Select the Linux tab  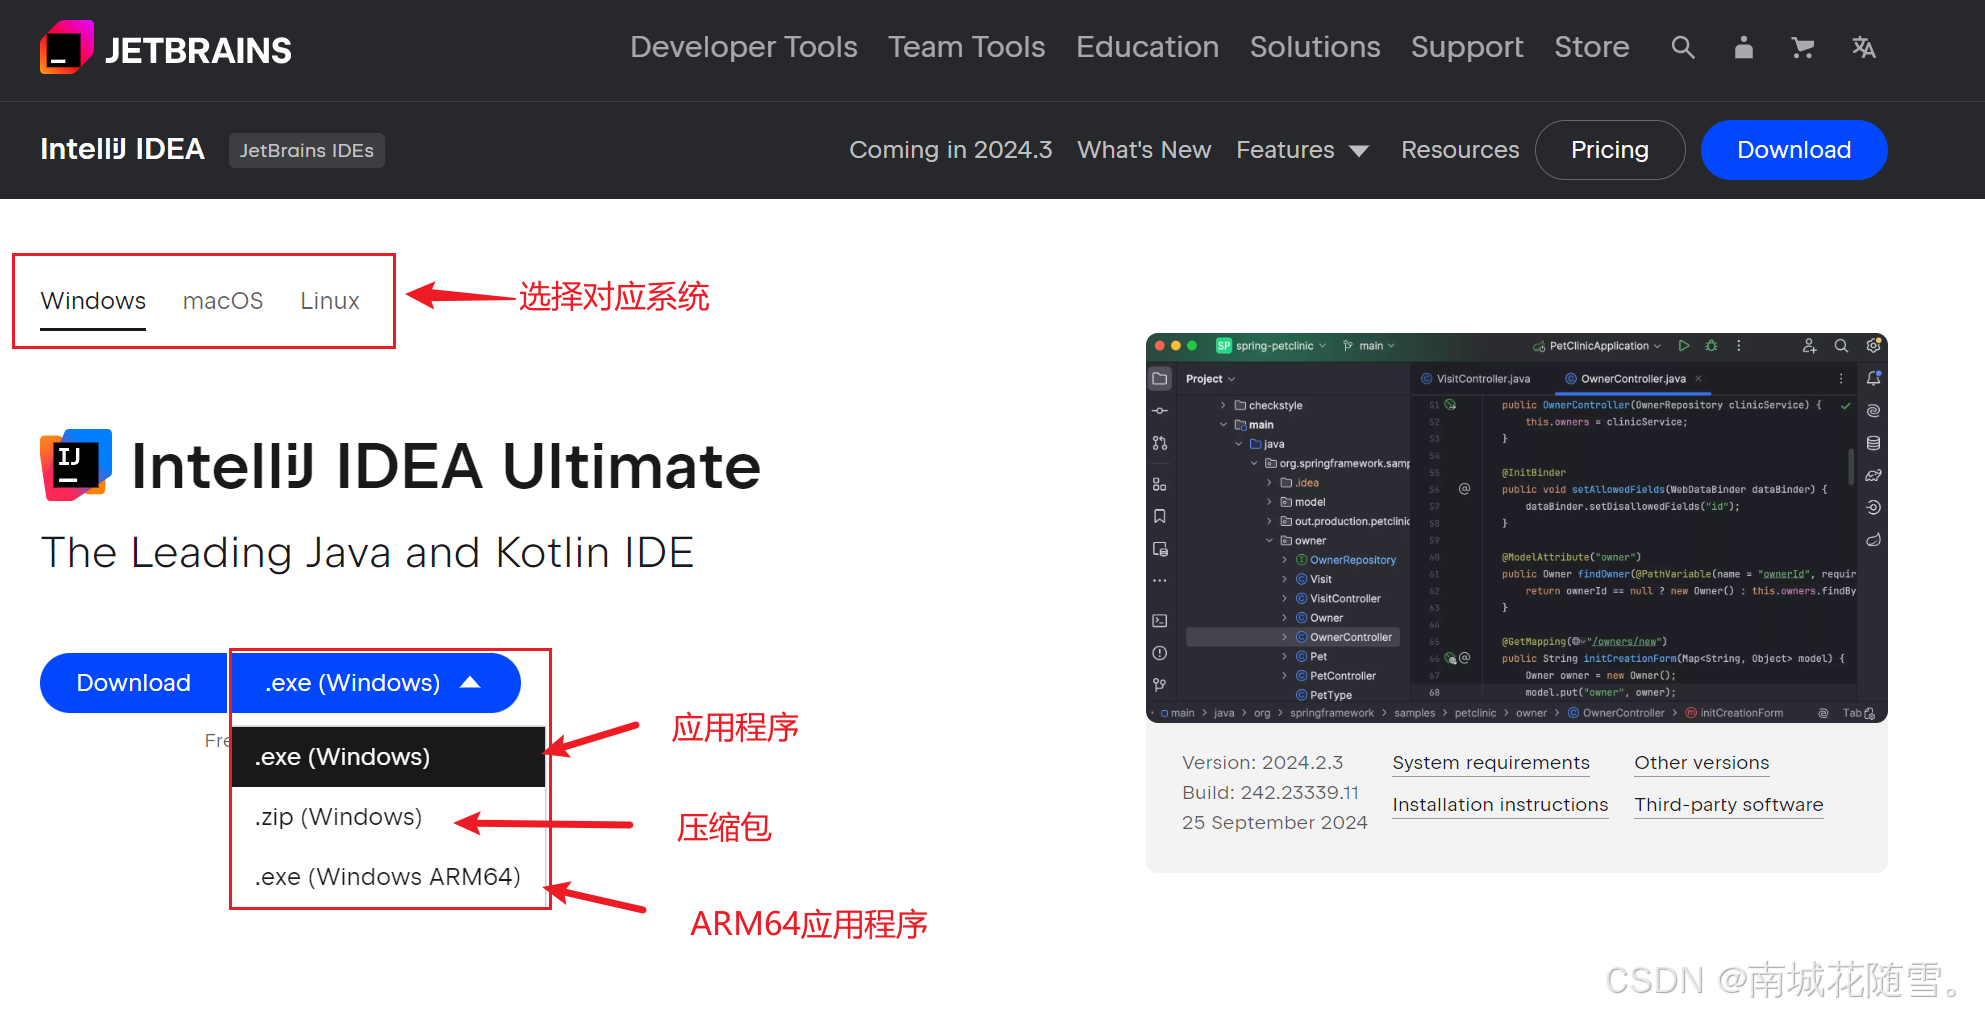point(330,301)
